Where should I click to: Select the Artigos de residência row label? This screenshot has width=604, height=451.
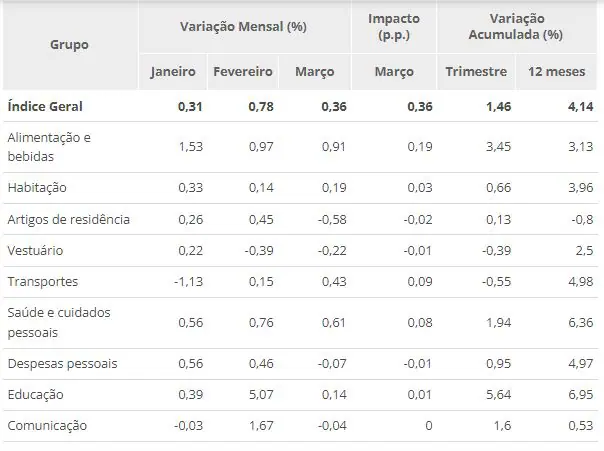pyautogui.click(x=69, y=220)
